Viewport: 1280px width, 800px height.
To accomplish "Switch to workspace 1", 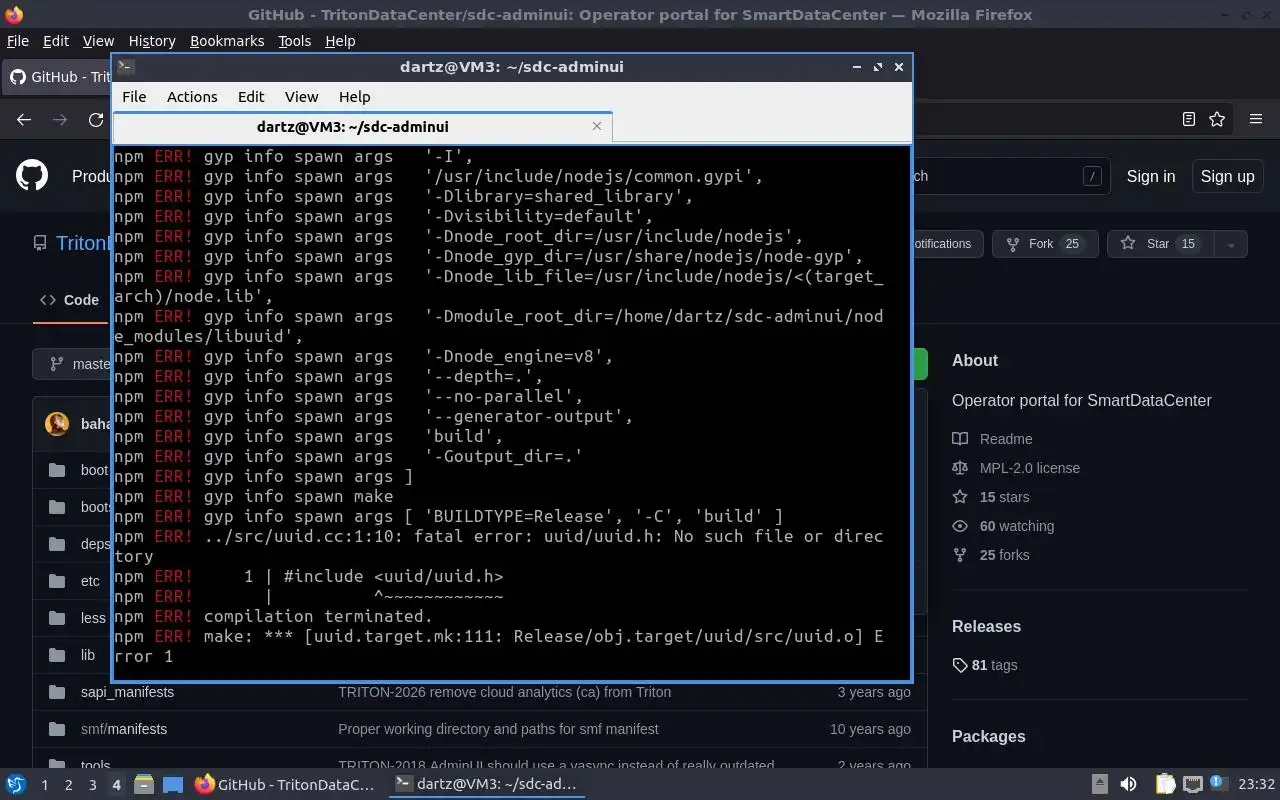I will 44,785.
